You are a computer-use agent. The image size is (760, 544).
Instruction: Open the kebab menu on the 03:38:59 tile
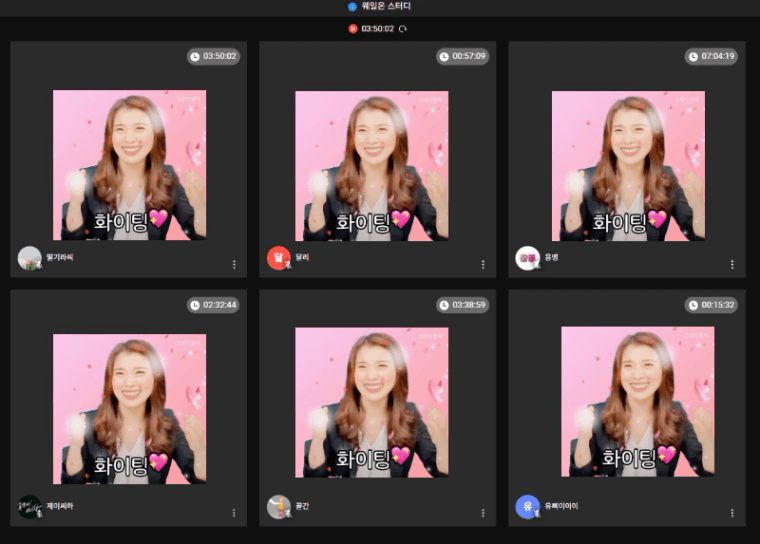point(483,513)
